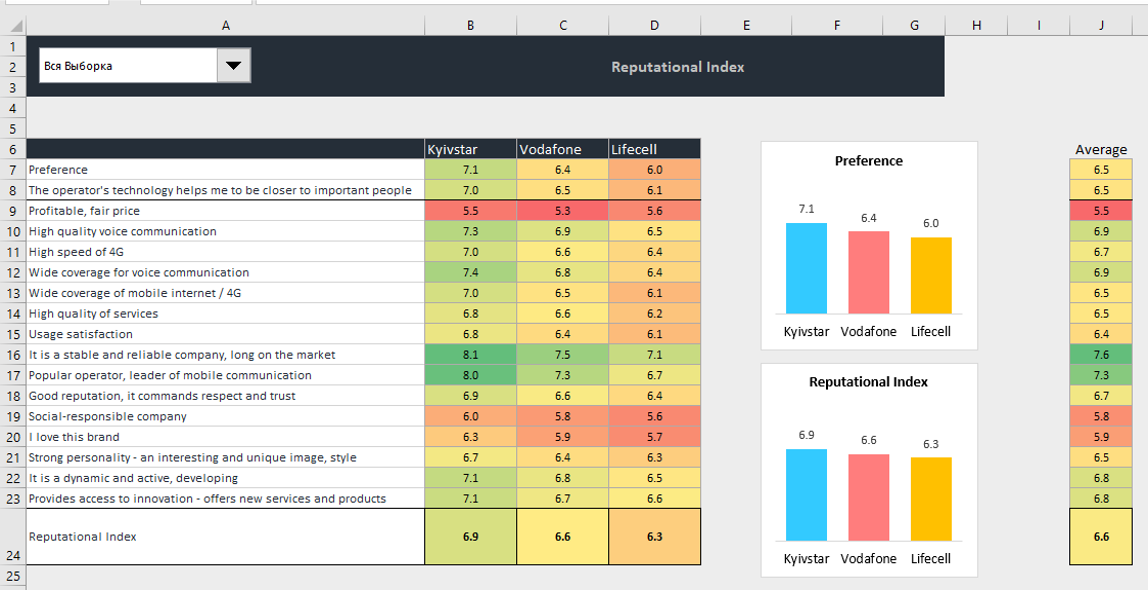Click the Select All corner triangle

point(17,26)
